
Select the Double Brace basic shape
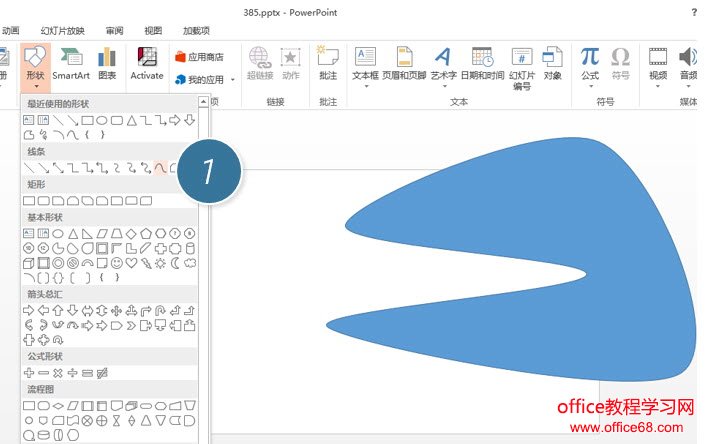58,278
